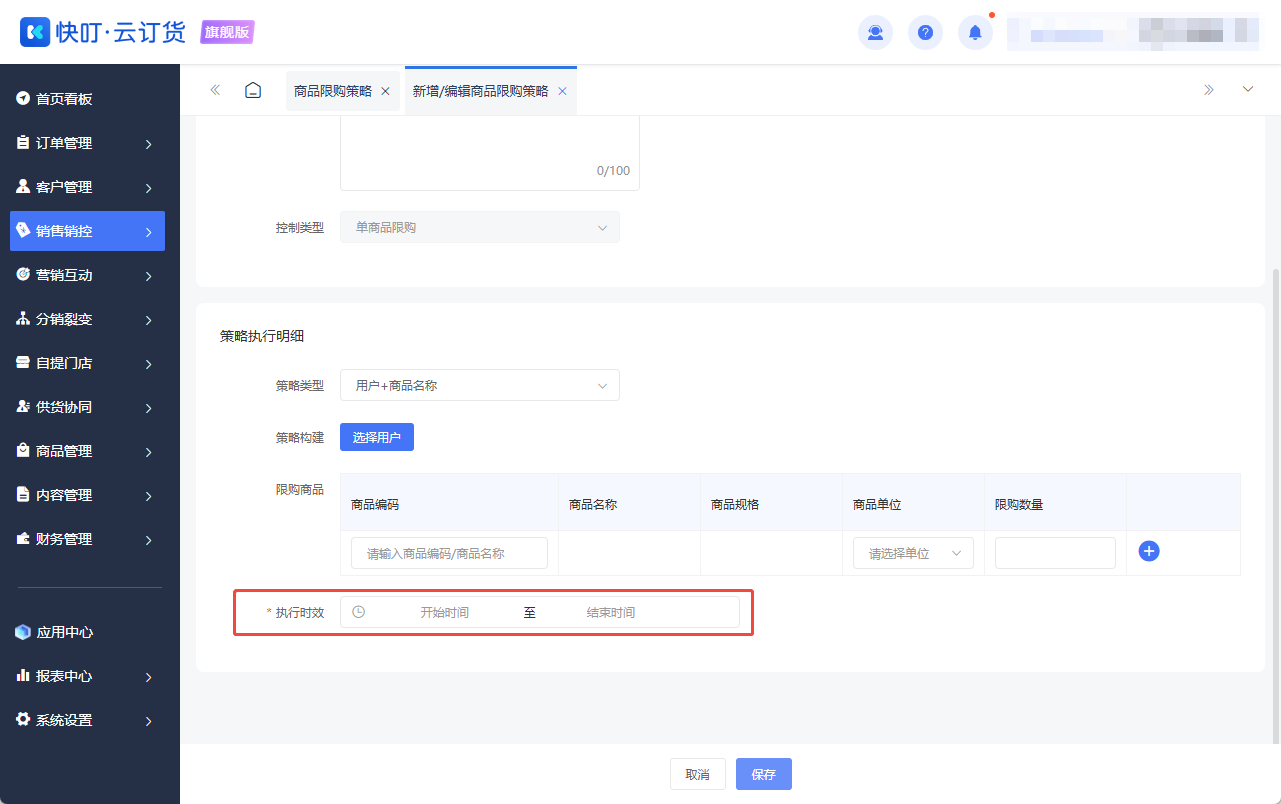
Task: Expand 系统设置 submenu chevron
Action: (x=148, y=721)
